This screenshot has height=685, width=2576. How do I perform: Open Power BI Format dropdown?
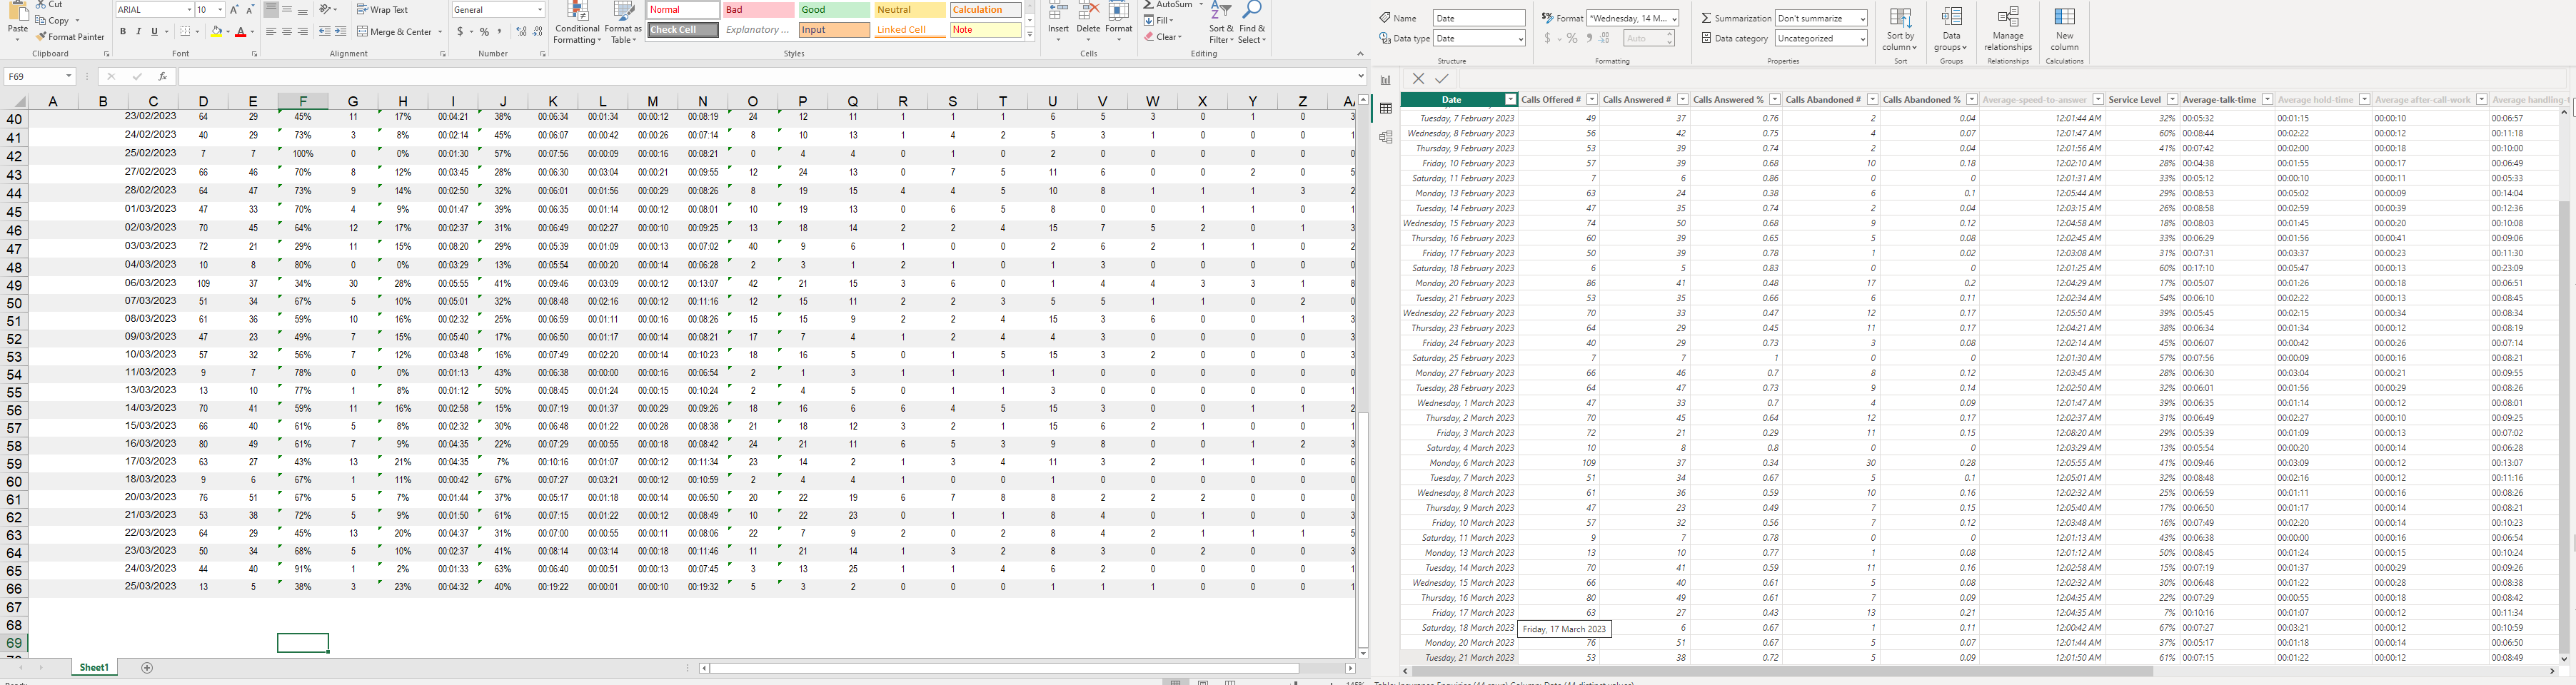point(1674,18)
